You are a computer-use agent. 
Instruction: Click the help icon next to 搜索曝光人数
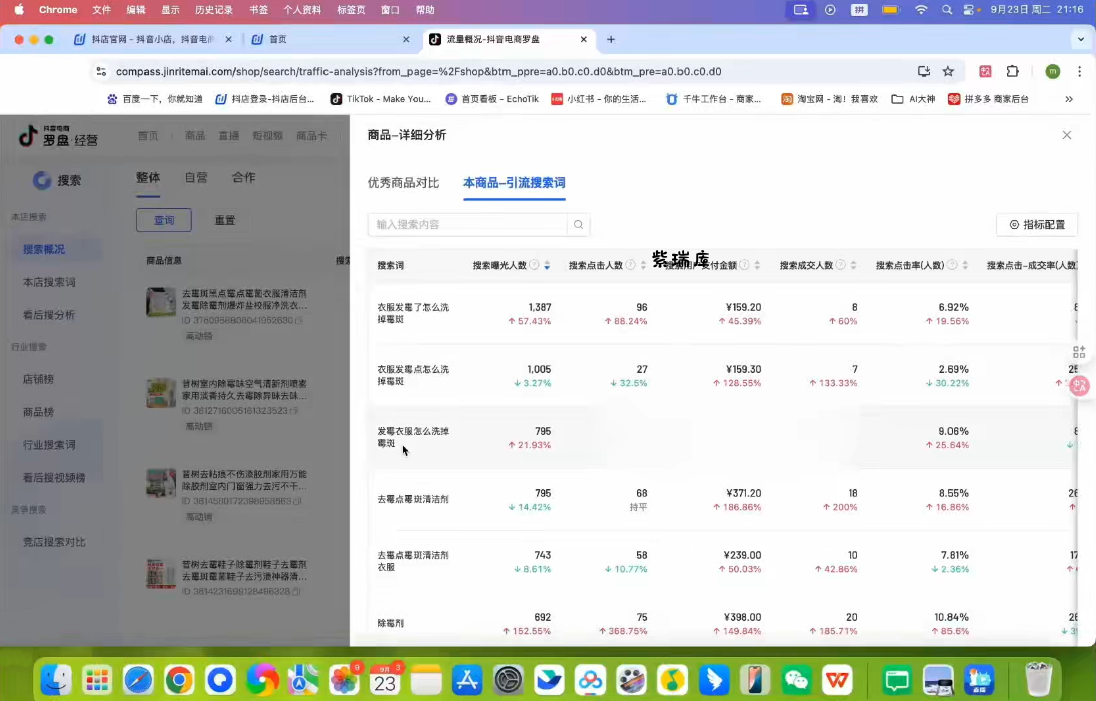[534, 266]
